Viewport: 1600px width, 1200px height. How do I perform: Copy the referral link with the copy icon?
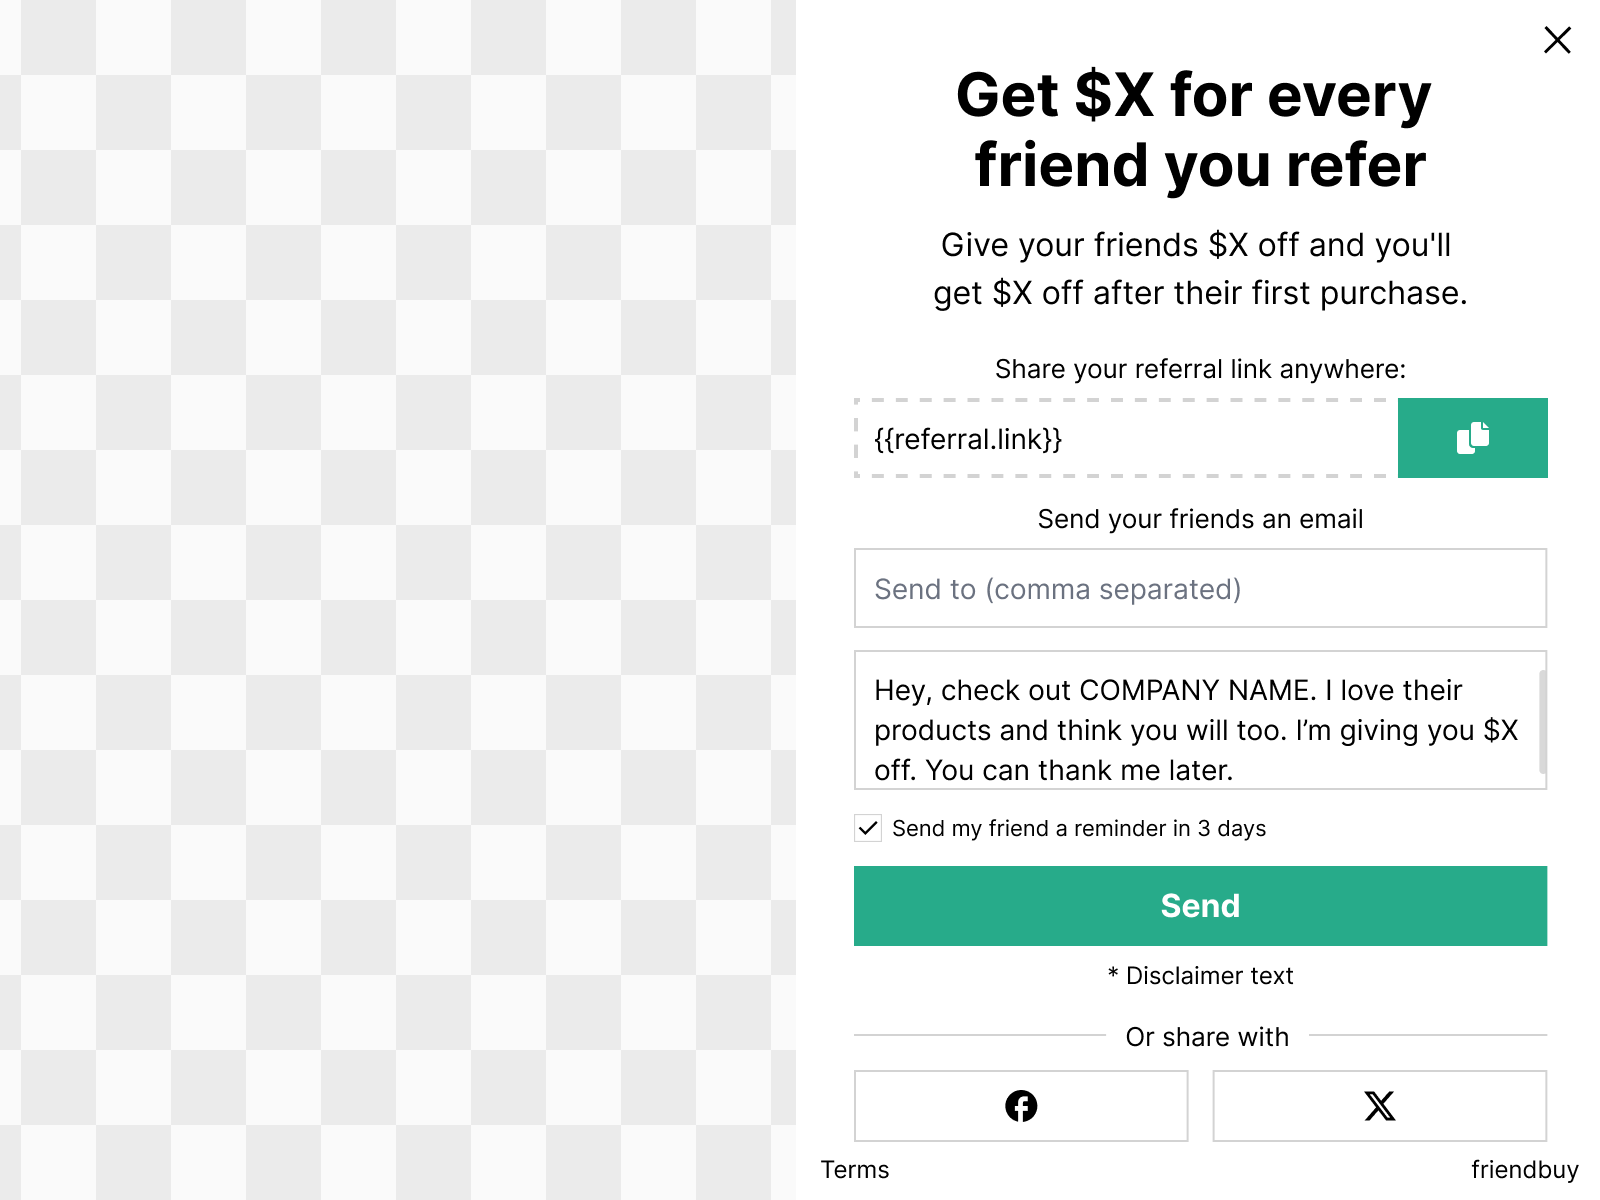(x=1472, y=438)
